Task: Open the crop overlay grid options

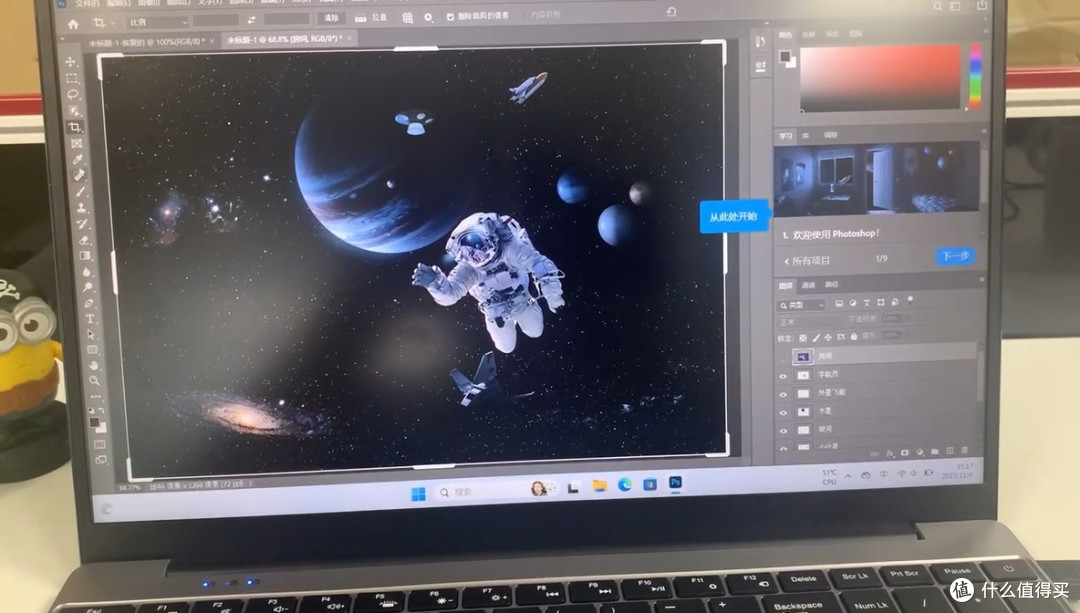Action: 408,18
